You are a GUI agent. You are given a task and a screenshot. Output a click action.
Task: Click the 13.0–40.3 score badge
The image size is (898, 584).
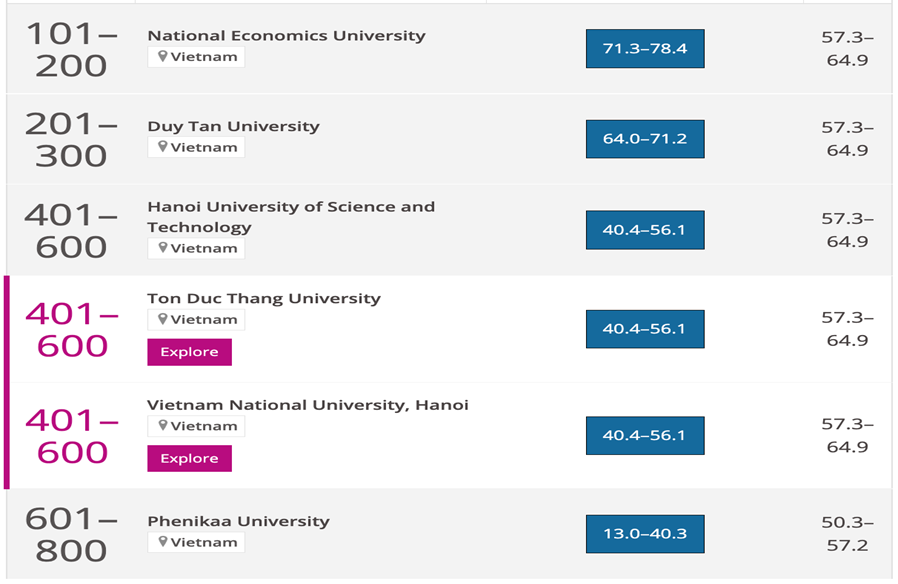coord(645,534)
